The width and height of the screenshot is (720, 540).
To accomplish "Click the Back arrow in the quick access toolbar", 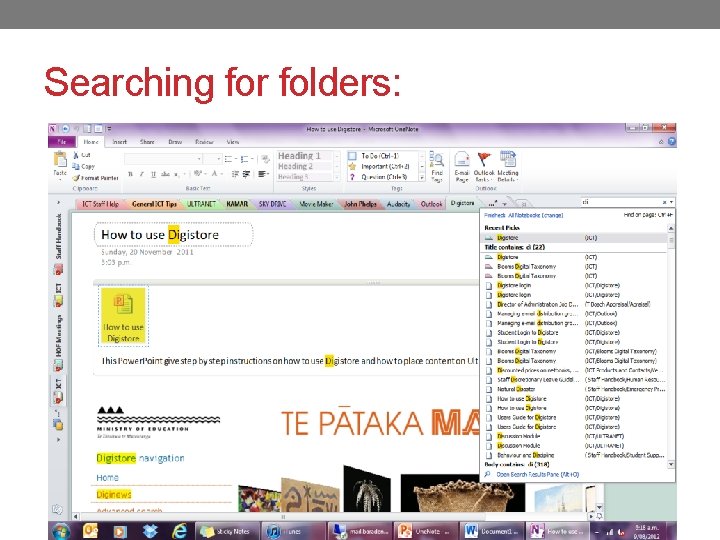I will pyautogui.click(x=65, y=129).
